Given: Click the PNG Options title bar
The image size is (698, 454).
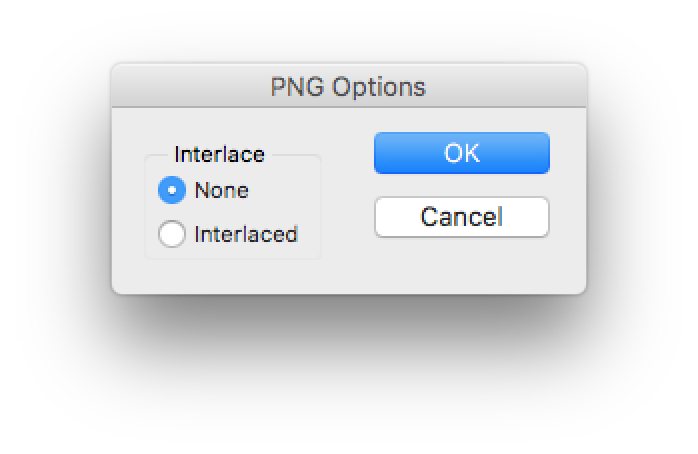Looking at the screenshot, I should (x=348, y=87).
